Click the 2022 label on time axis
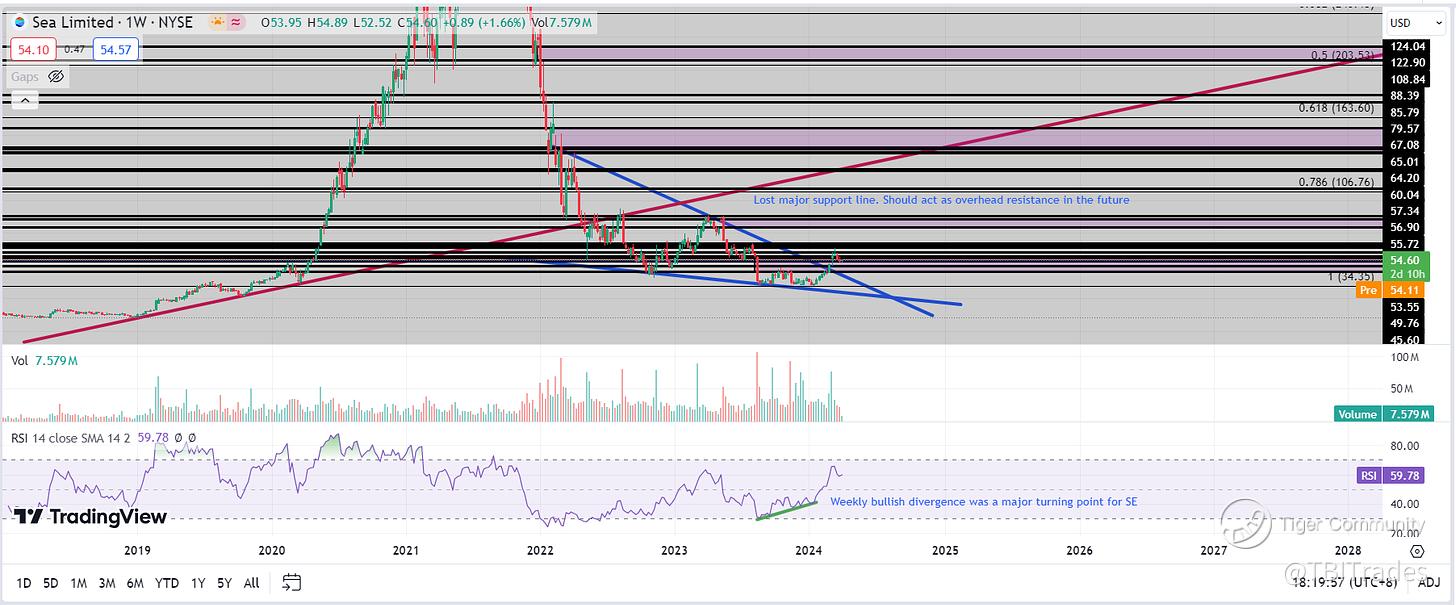Screen dimensions: 1456x605 tap(540, 550)
